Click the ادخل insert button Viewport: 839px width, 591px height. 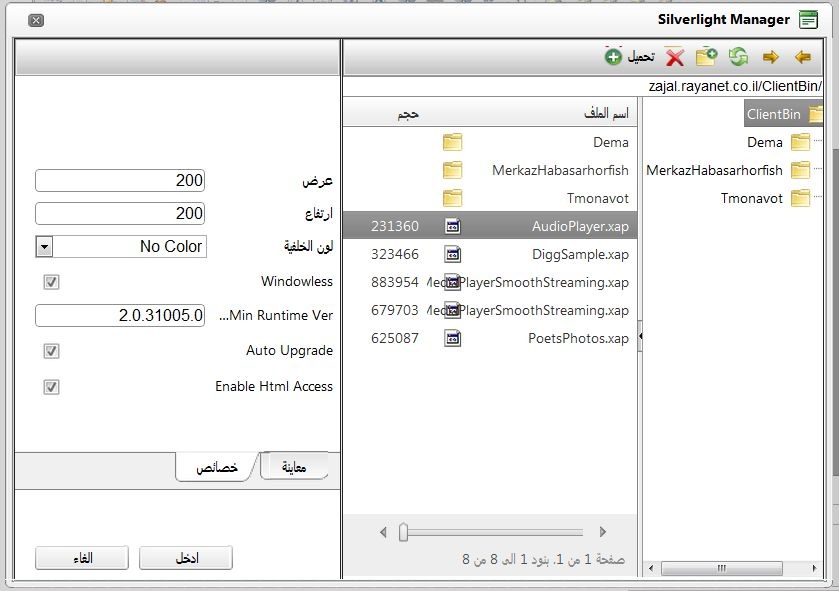186,558
